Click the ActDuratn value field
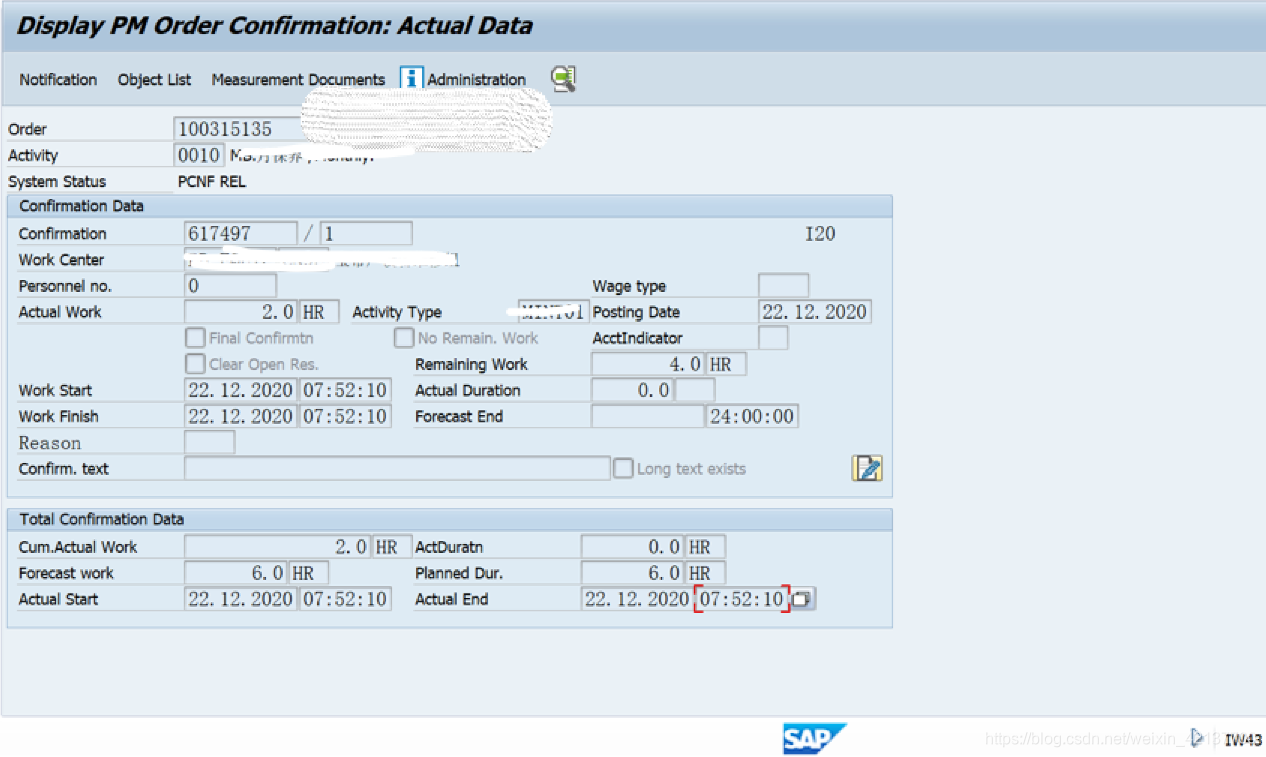 click(x=633, y=547)
